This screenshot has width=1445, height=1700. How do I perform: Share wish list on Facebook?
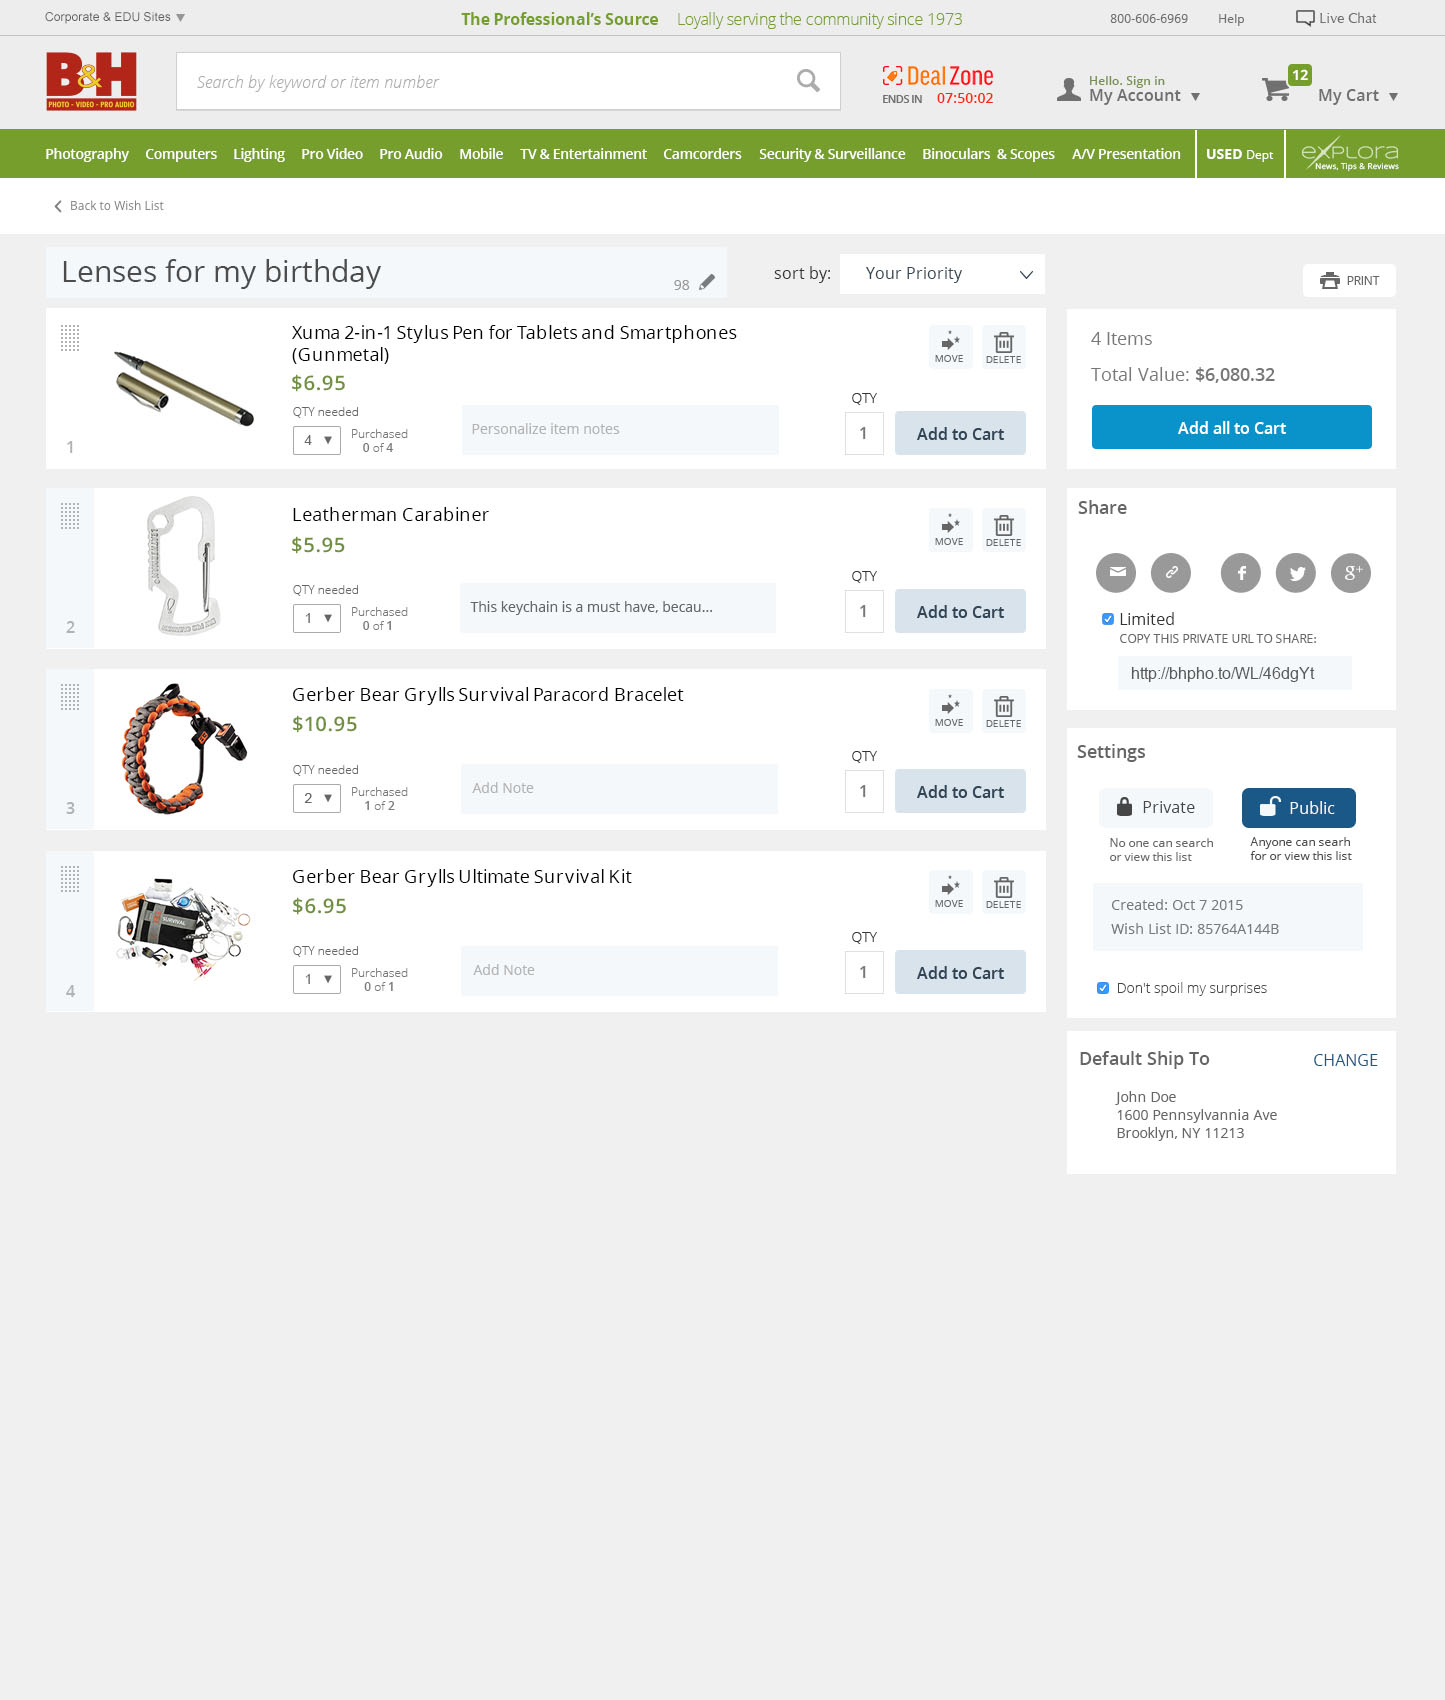[x=1241, y=573]
